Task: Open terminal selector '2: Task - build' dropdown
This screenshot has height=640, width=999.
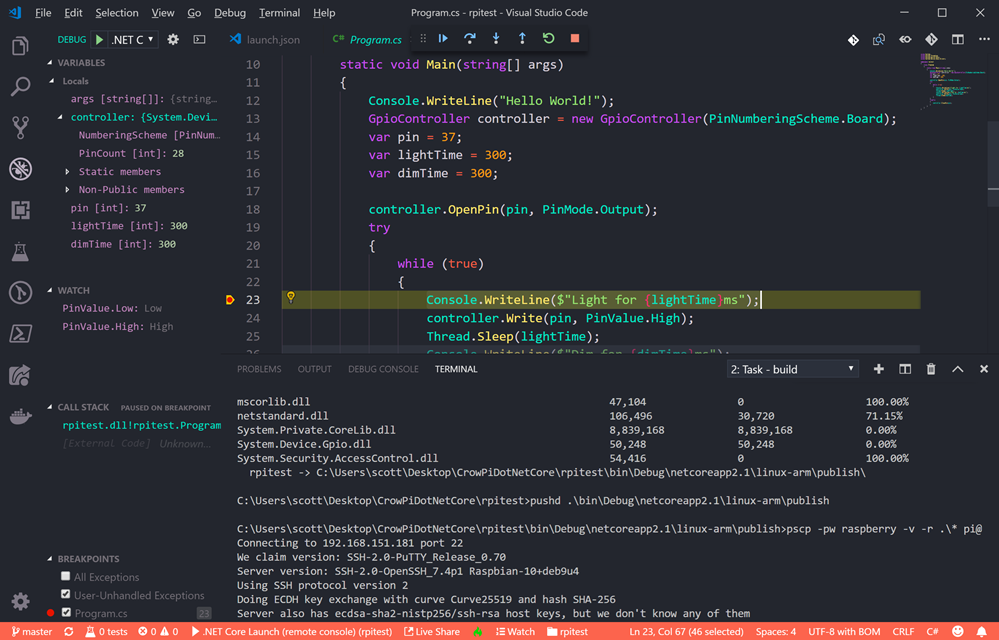Action: coord(793,369)
